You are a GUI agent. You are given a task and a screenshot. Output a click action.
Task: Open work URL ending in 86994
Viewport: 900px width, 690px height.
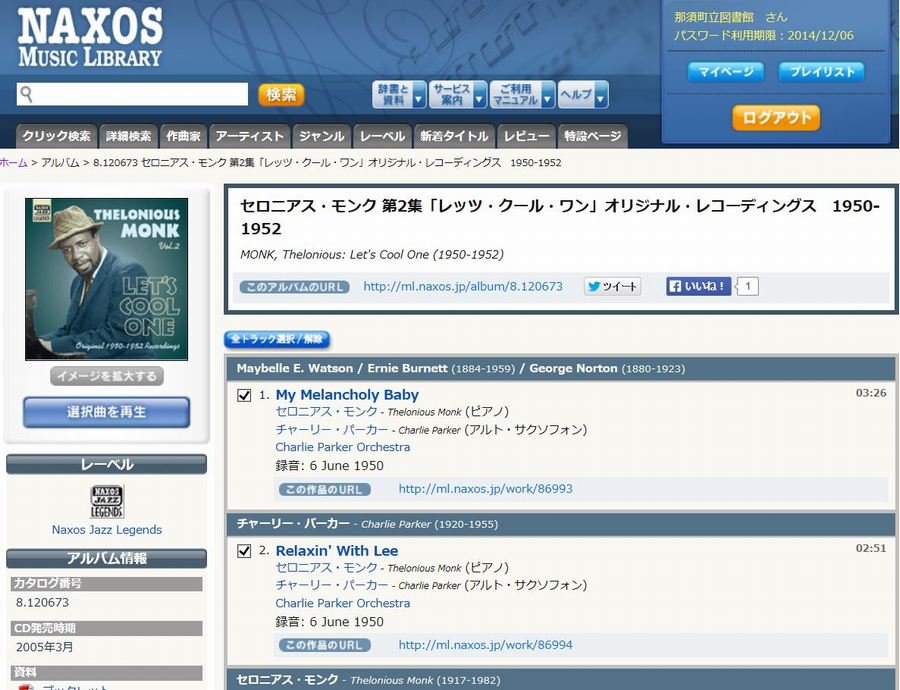coord(486,645)
